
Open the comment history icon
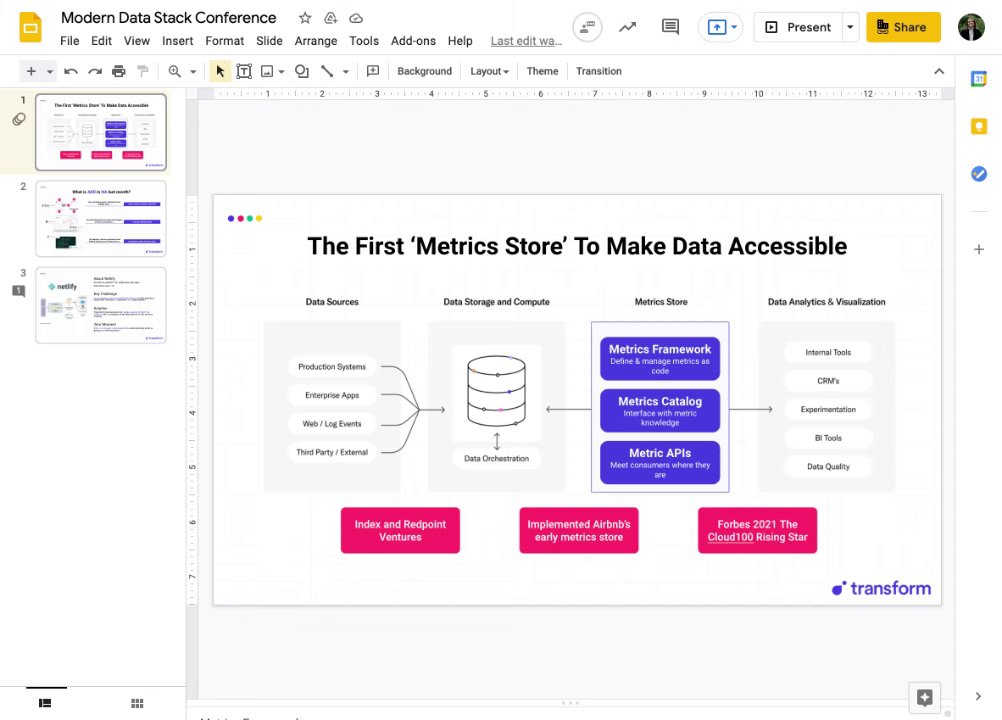[x=670, y=27]
